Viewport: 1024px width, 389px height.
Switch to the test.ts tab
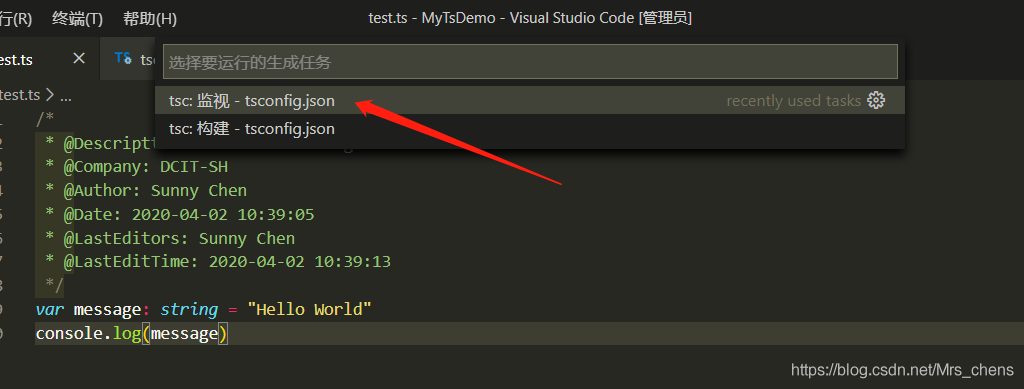pos(16,59)
